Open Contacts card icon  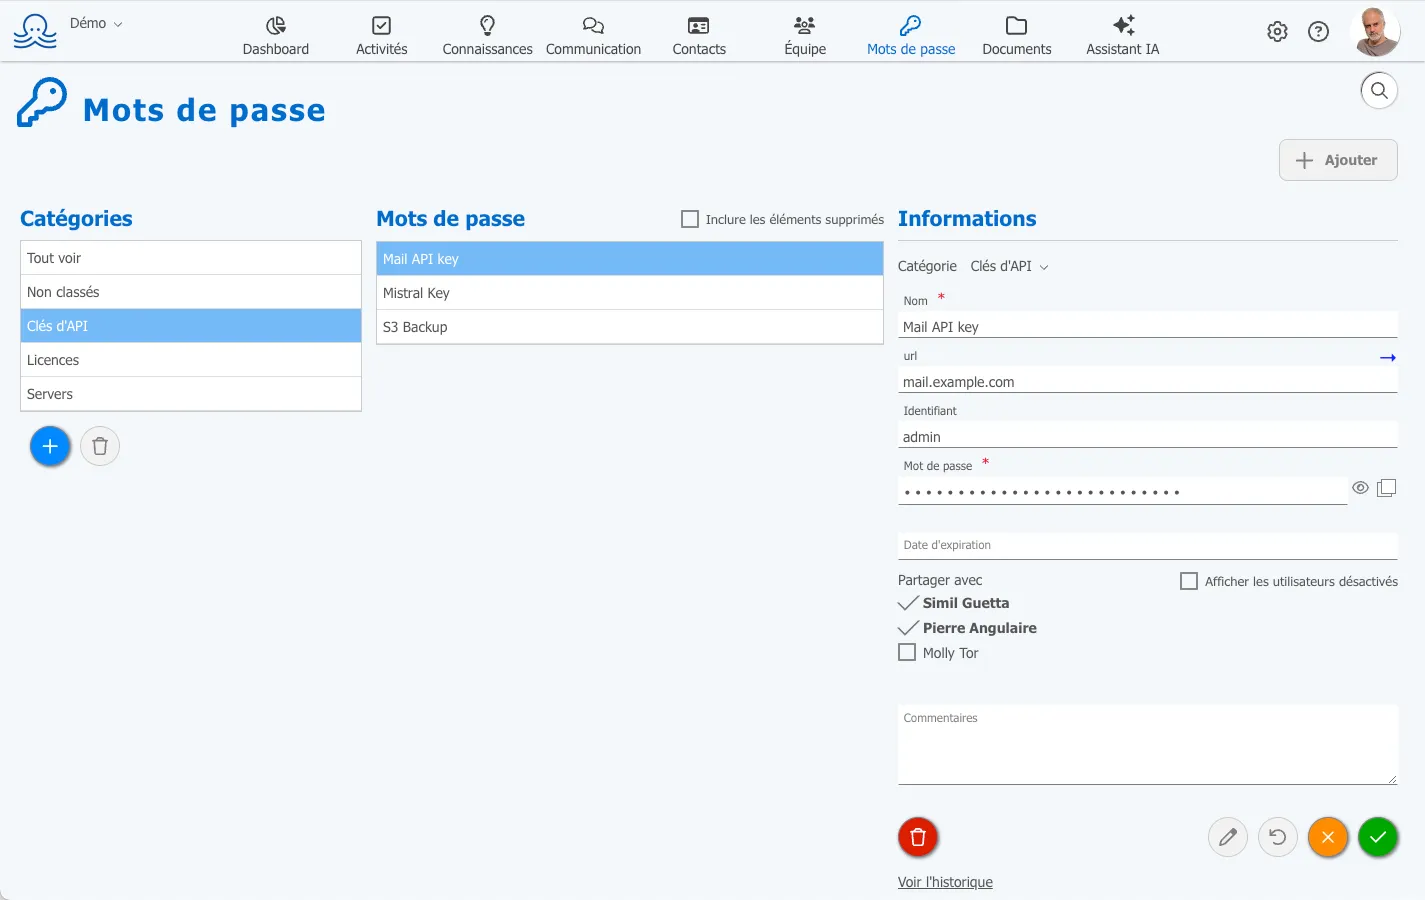(x=699, y=25)
